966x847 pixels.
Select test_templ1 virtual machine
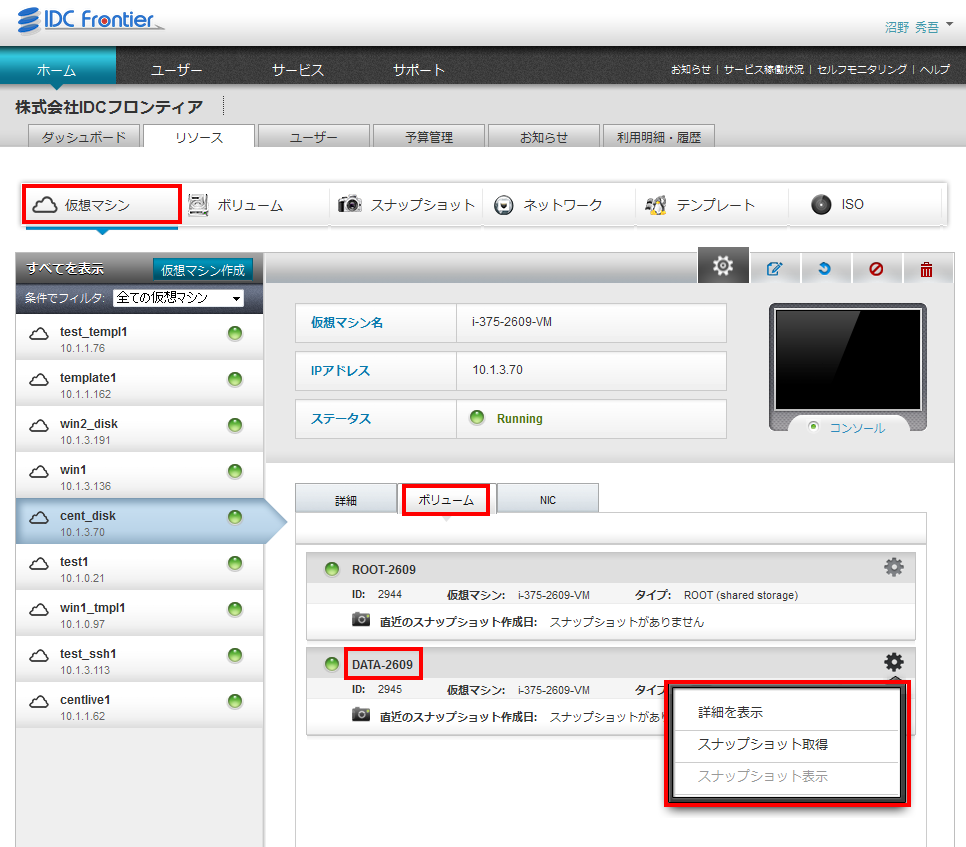139,337
